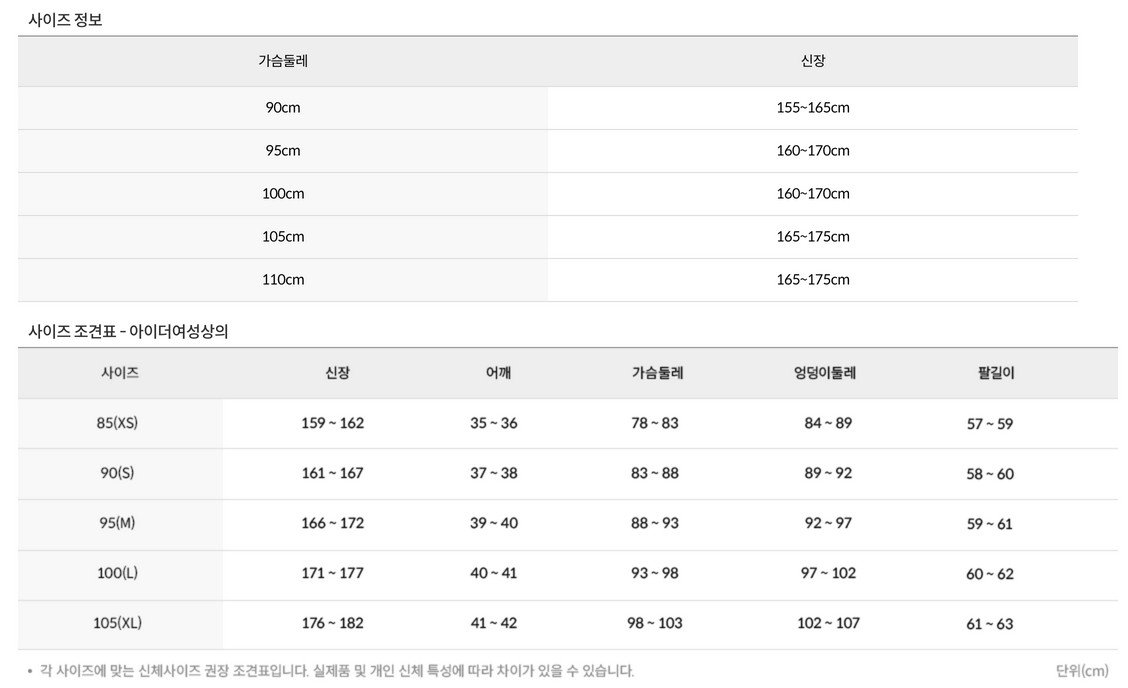Click the 95(M) size row label

coord(118,522)
